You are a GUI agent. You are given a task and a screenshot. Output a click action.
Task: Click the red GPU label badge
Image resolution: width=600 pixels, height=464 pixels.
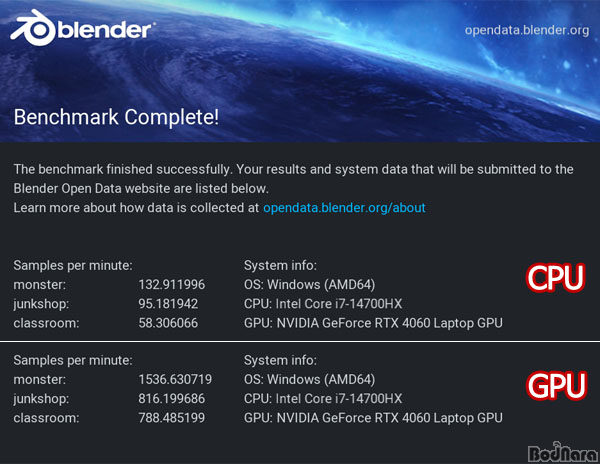click(x=556, y=386)
